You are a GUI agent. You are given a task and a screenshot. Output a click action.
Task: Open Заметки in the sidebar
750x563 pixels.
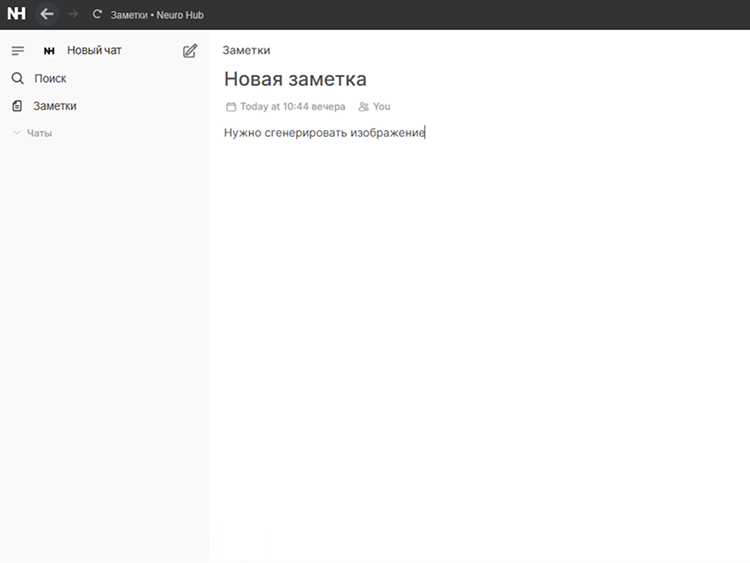coord(55,106)
